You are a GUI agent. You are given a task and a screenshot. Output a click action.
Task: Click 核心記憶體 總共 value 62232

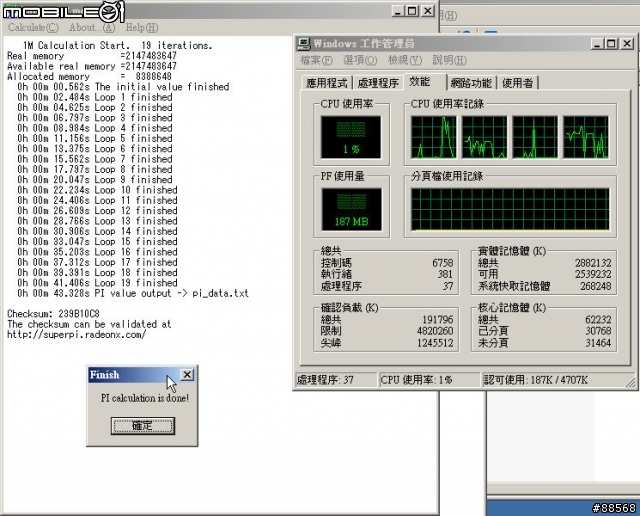598,320
